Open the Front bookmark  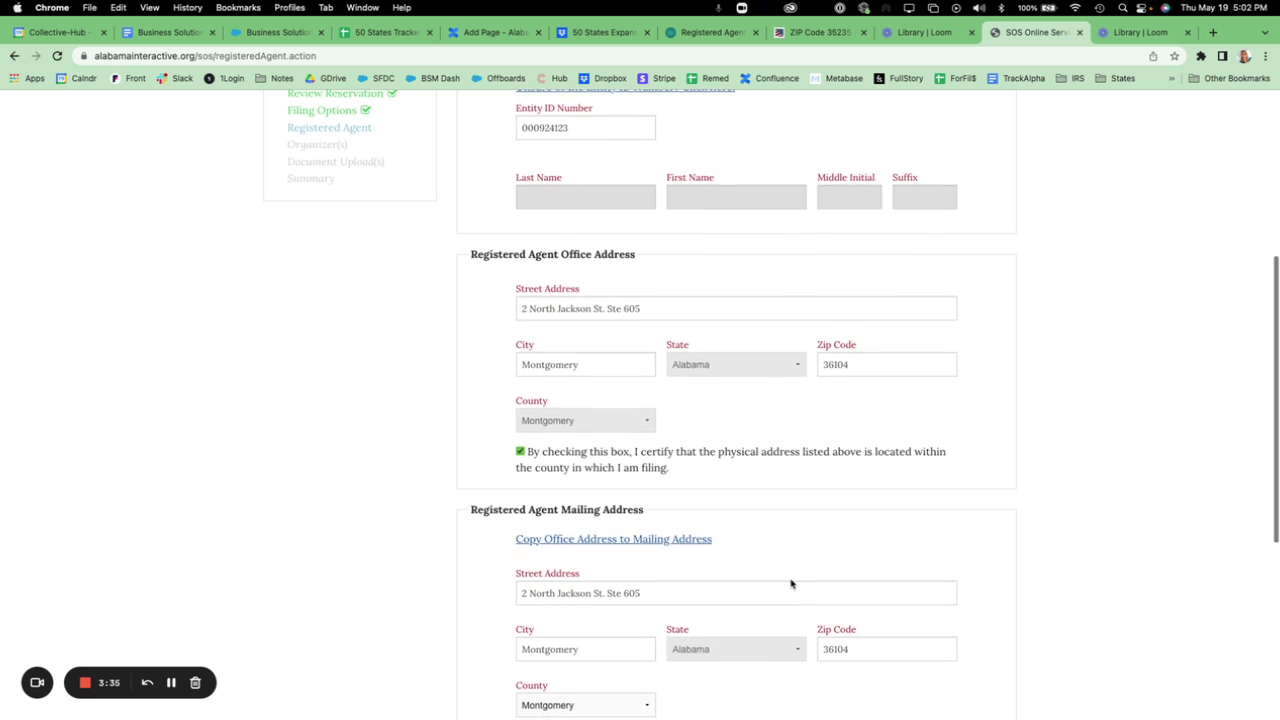pyautogui.click(x=128, y=78)
